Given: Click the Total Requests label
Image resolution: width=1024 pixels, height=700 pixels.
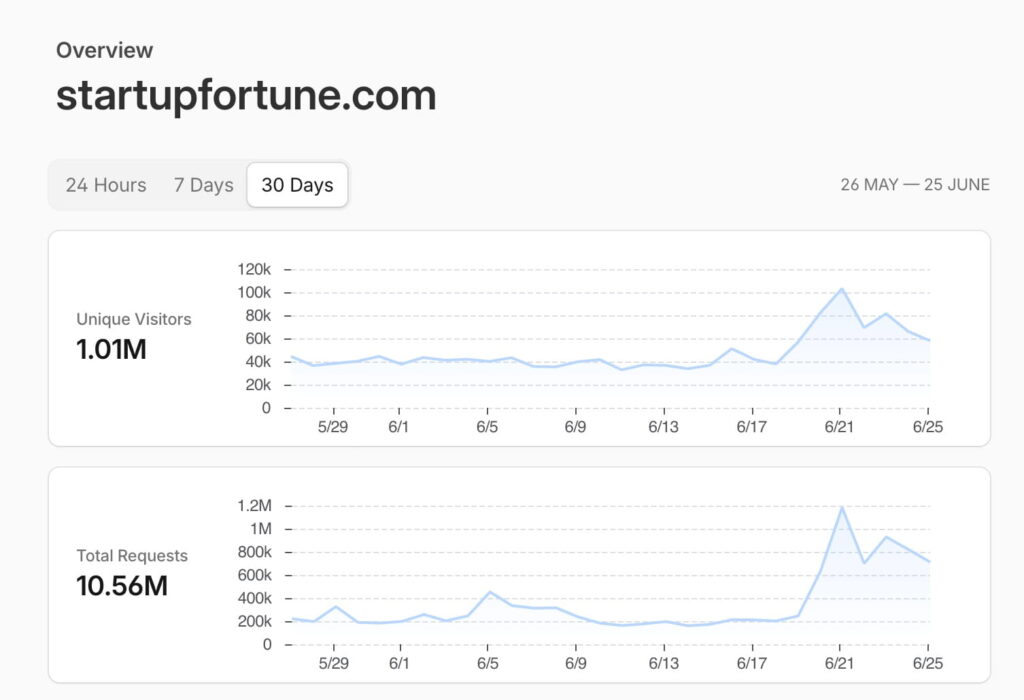Looking at the screenshot, I should coord(132,556).
